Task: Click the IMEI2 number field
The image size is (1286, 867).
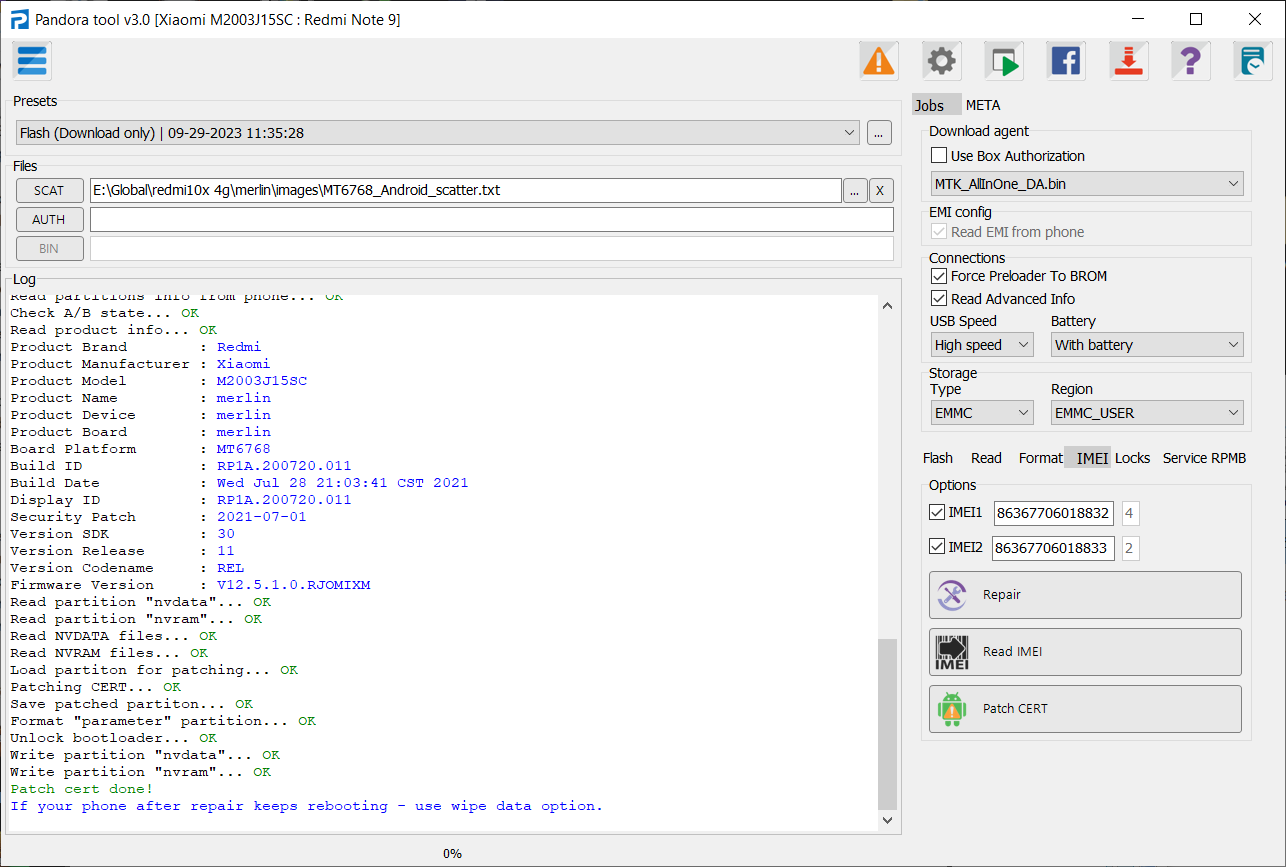Action: pyautogui.click(x=1054, y=548)
